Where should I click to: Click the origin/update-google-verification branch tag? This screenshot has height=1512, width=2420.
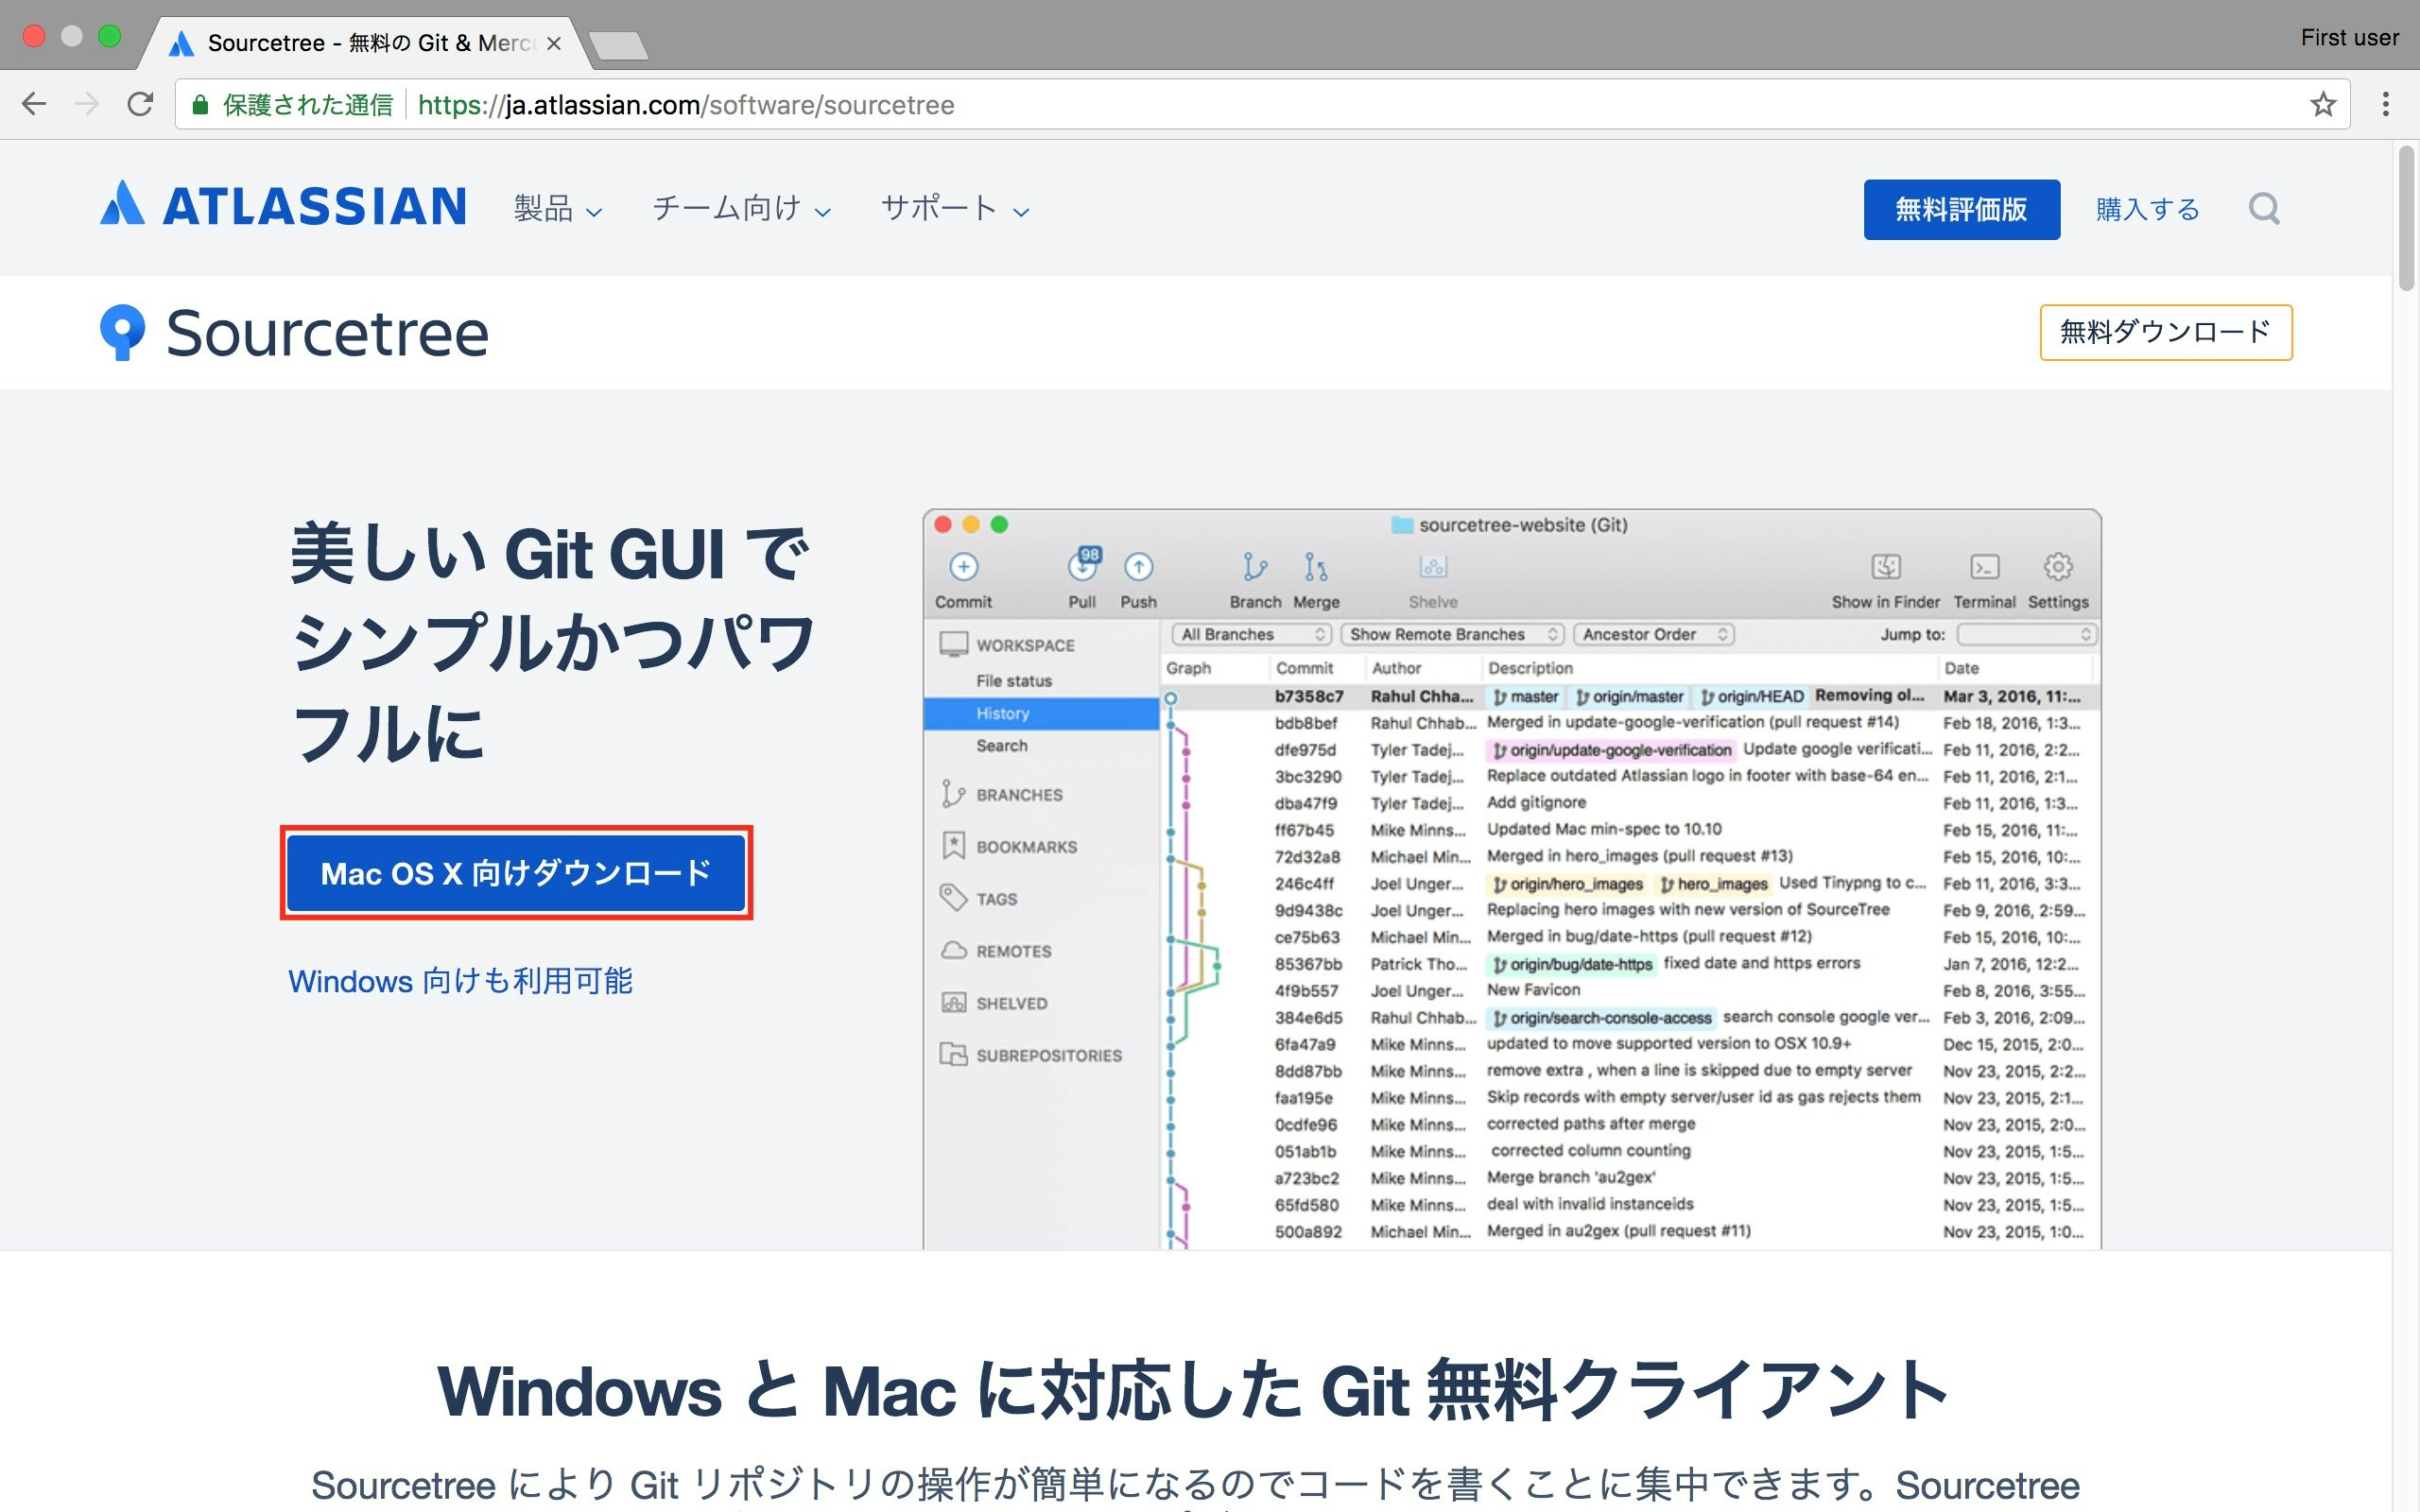click(x=1611, y=750)
